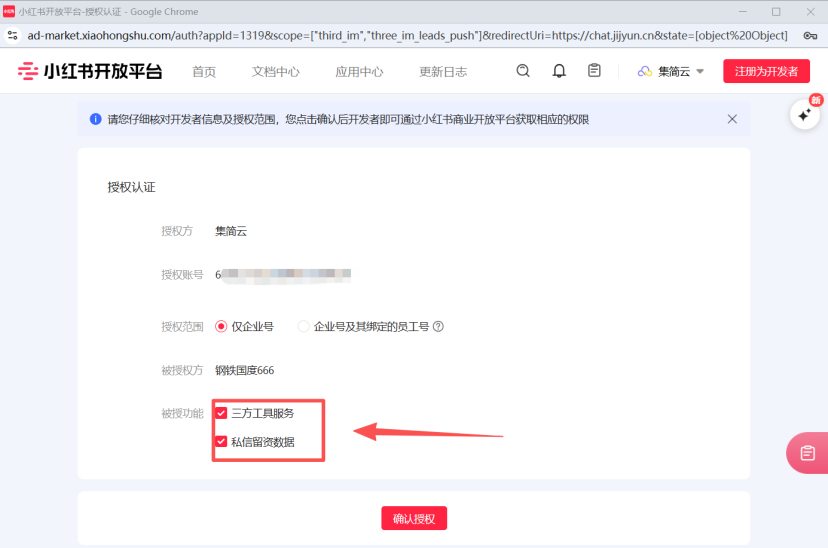The width and height of the screenshot is (828, 548).
Task: Click the Xiaohongshu open platform logo
Action: click(90, 71)
